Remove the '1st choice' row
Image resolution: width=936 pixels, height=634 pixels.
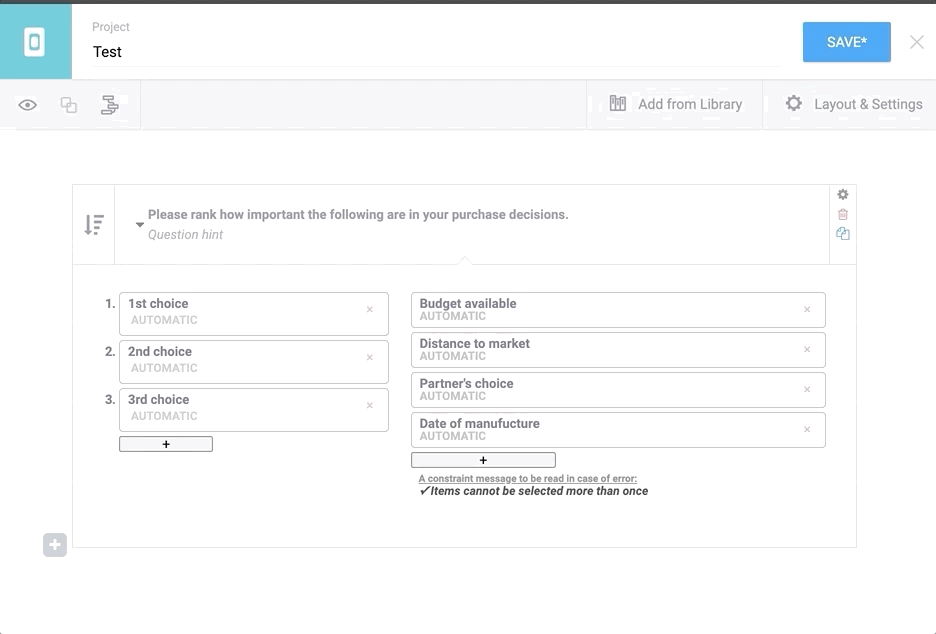(x=369, y=310)
